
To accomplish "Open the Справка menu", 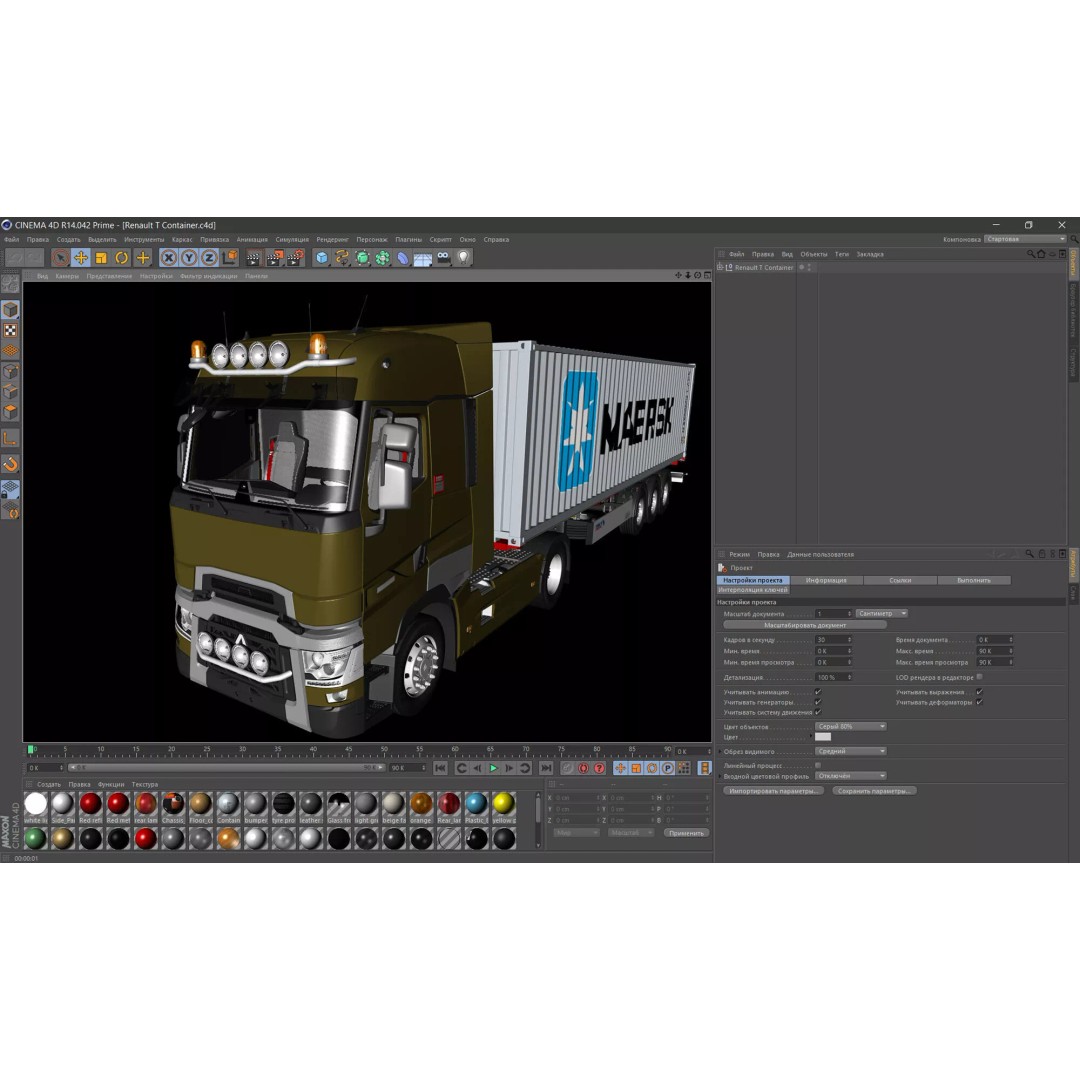I will click(496, 240).
